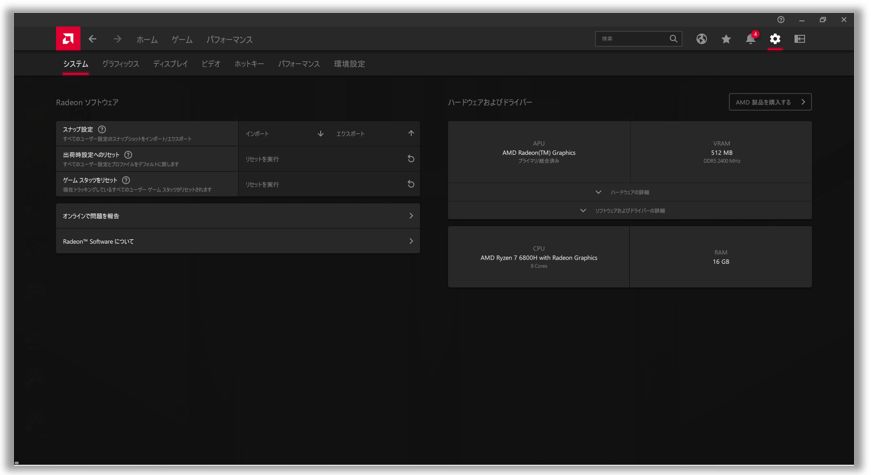871x475 pixels.
Task: Go forward with the right arrow
Action: click(117, 39)
